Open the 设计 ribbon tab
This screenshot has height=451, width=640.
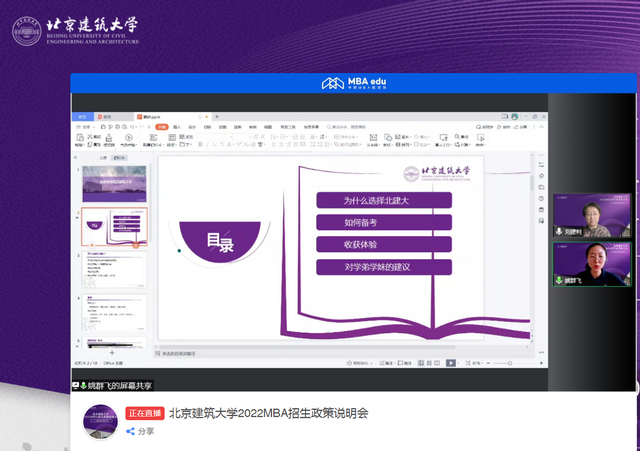192,127
